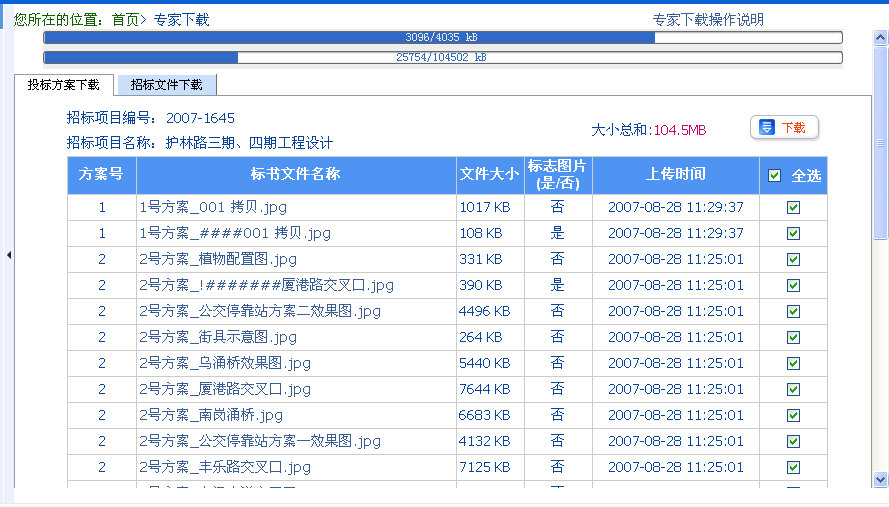Click the 标书文件名称 column header

296,175
